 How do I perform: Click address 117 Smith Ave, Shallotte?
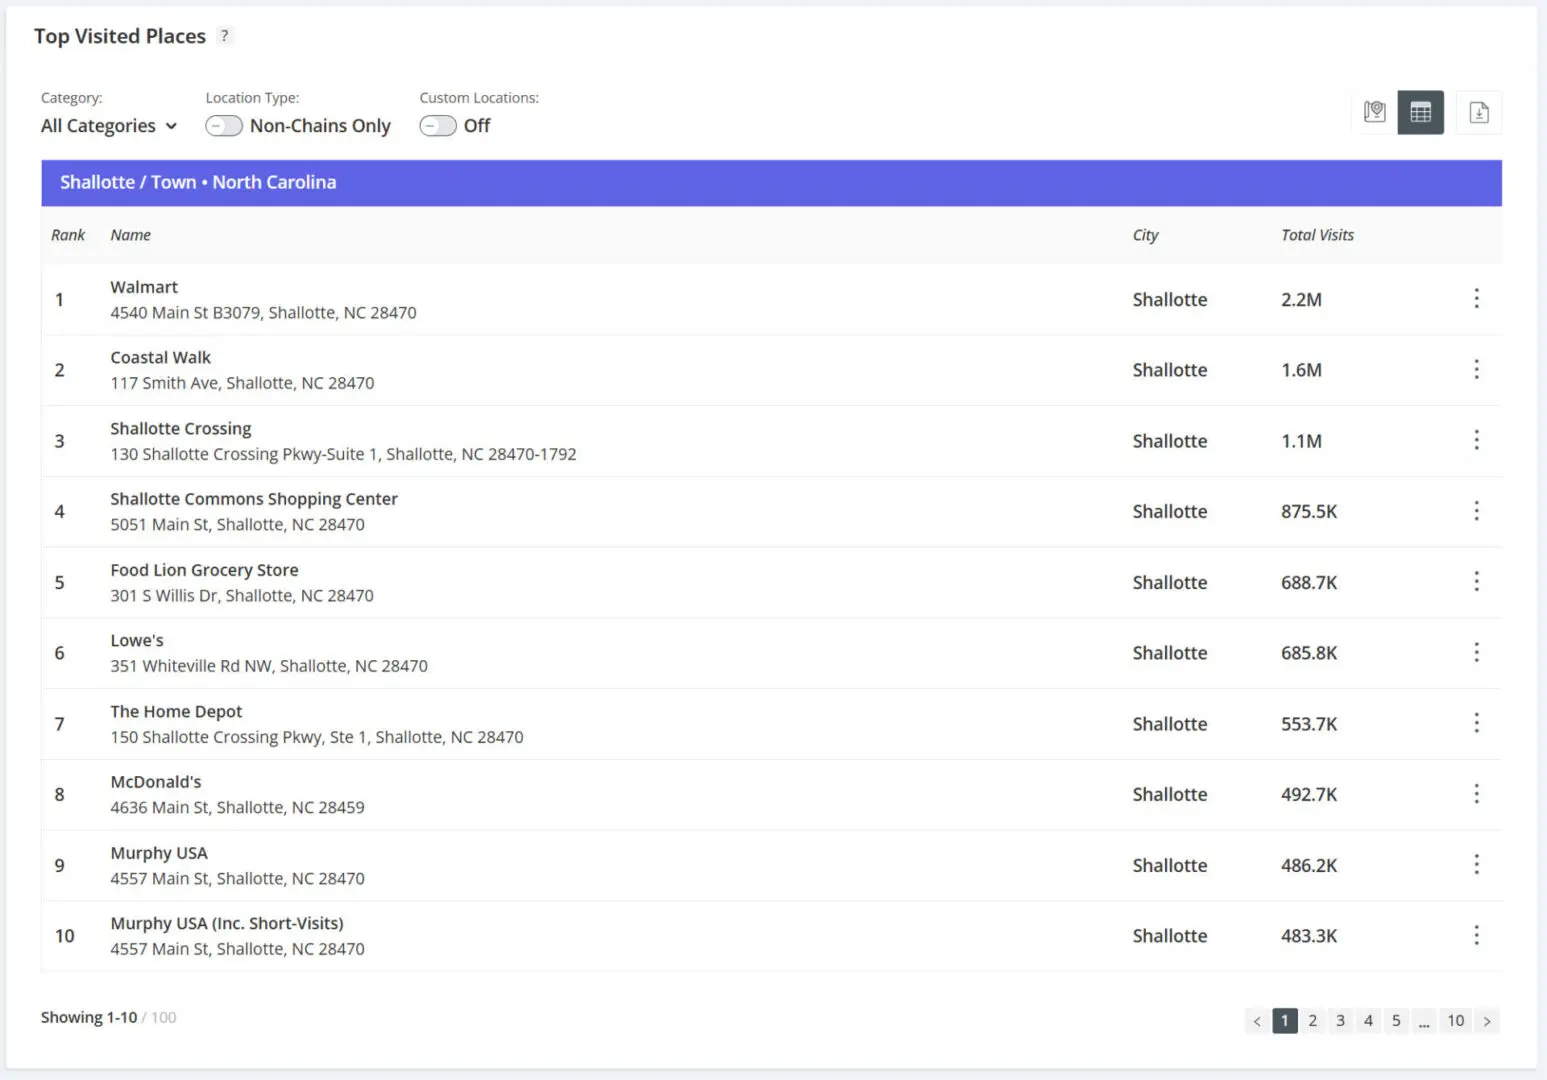(x=242, y=383)
